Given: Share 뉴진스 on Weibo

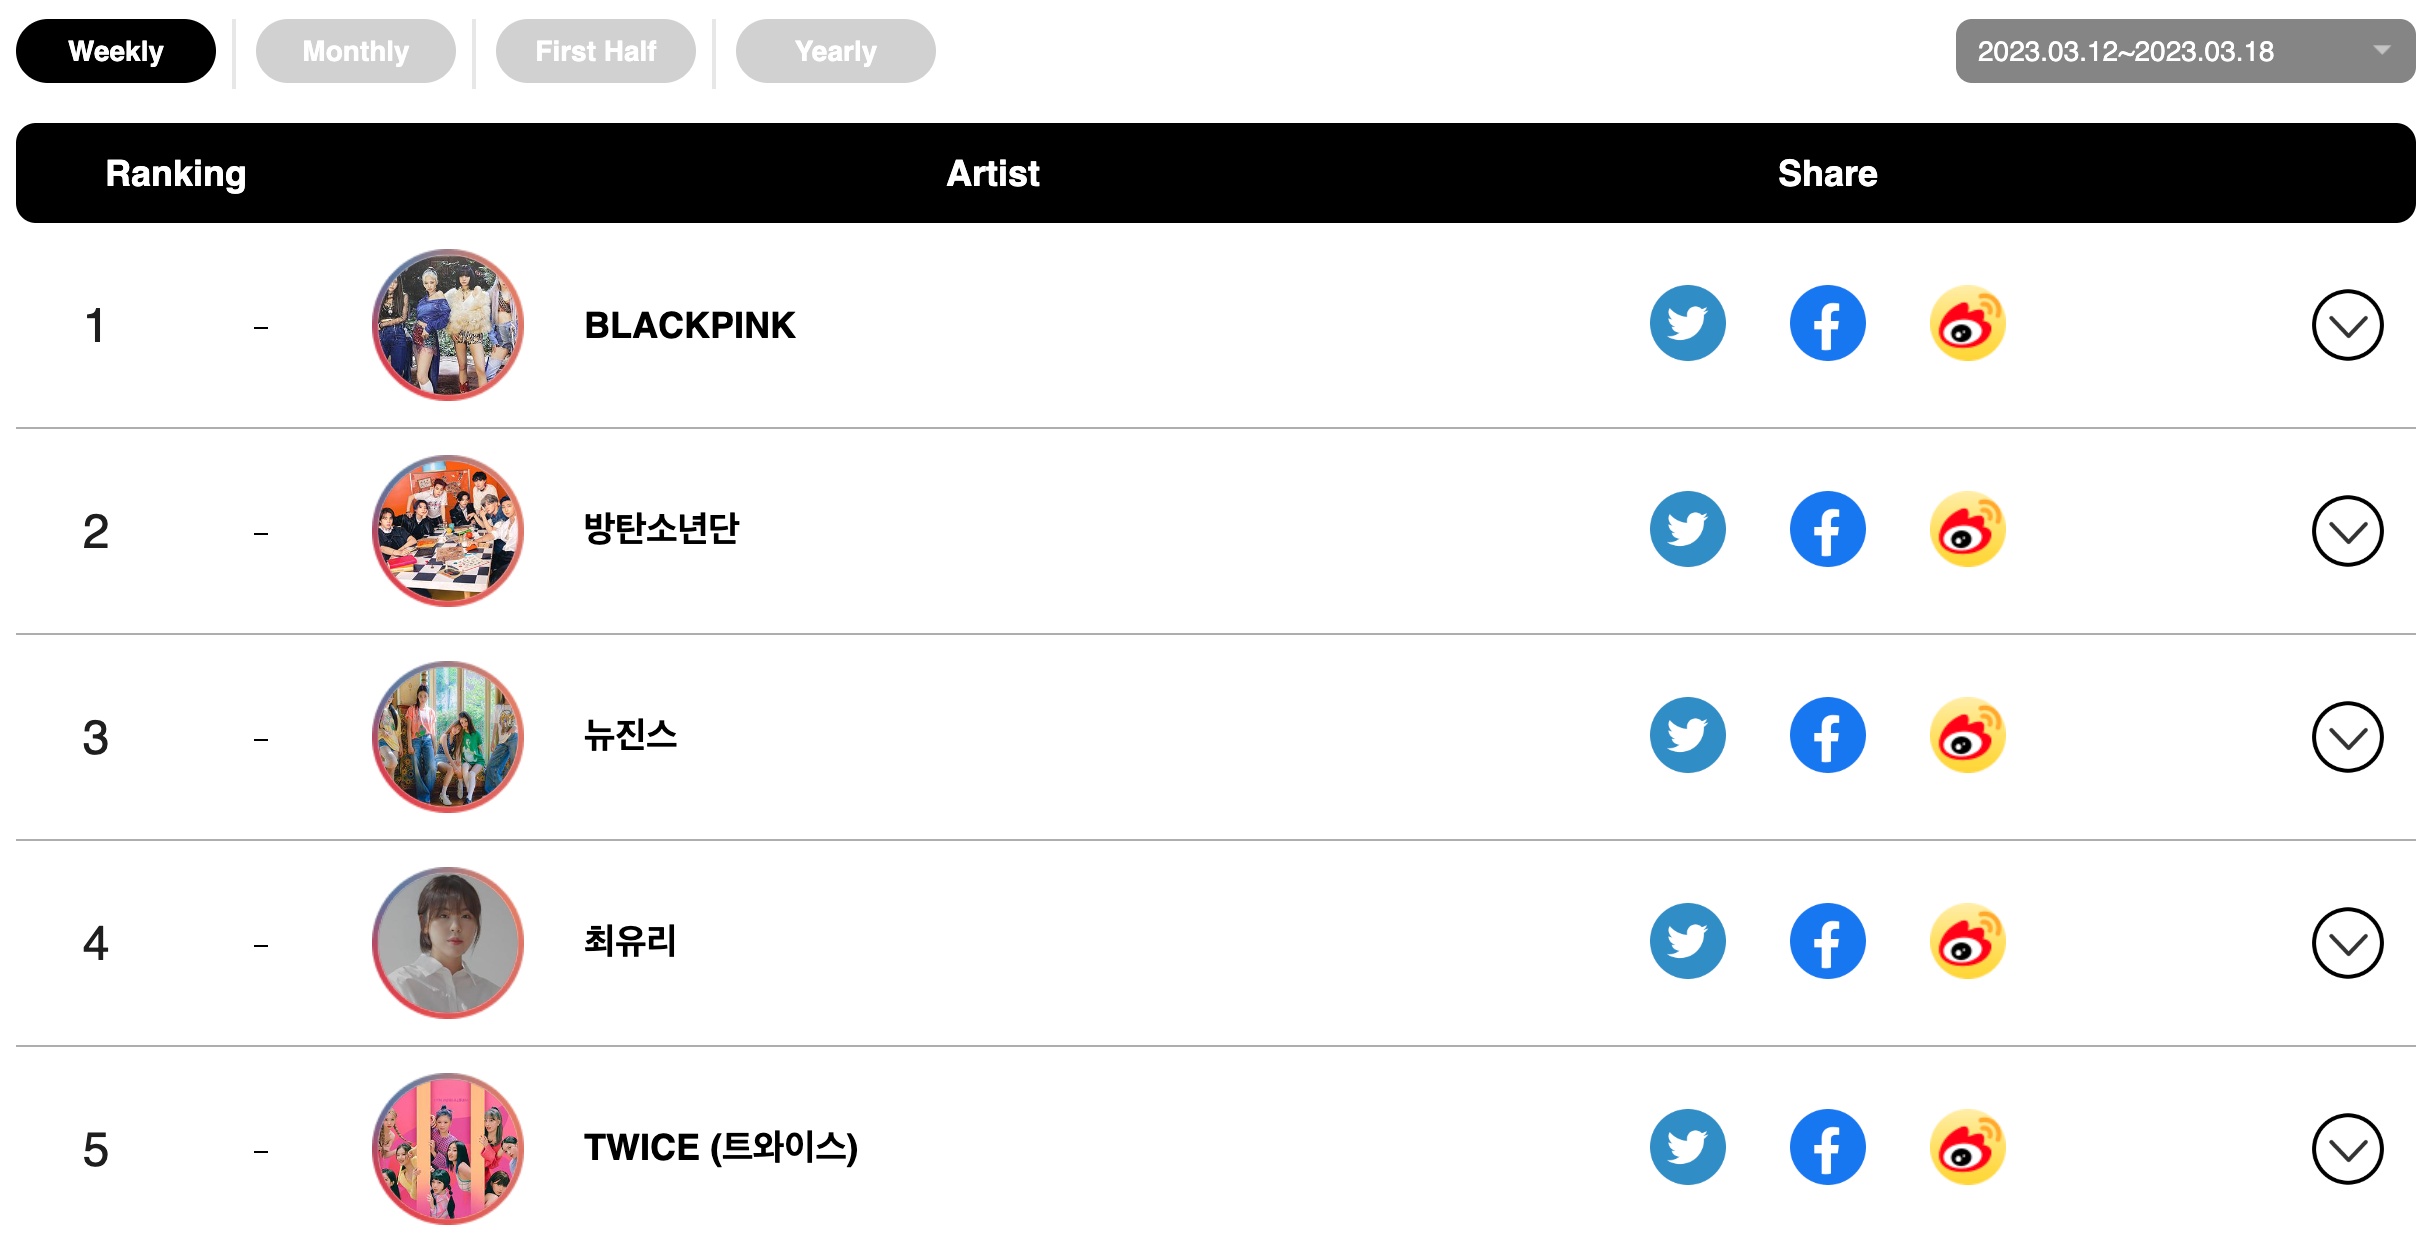Looking at the screenshot, I should (1967, 736).
